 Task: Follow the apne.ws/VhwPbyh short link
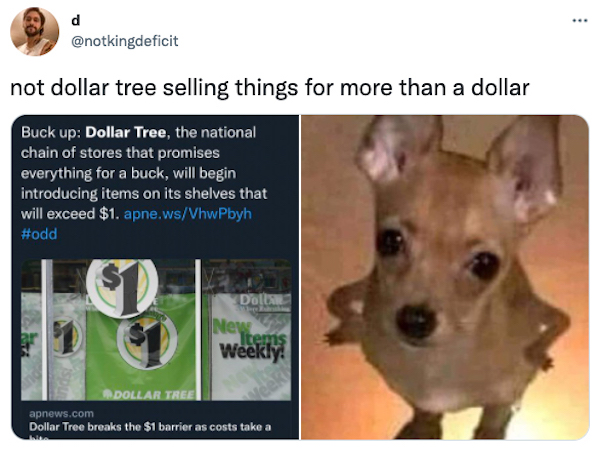click(x=188, y=213)
